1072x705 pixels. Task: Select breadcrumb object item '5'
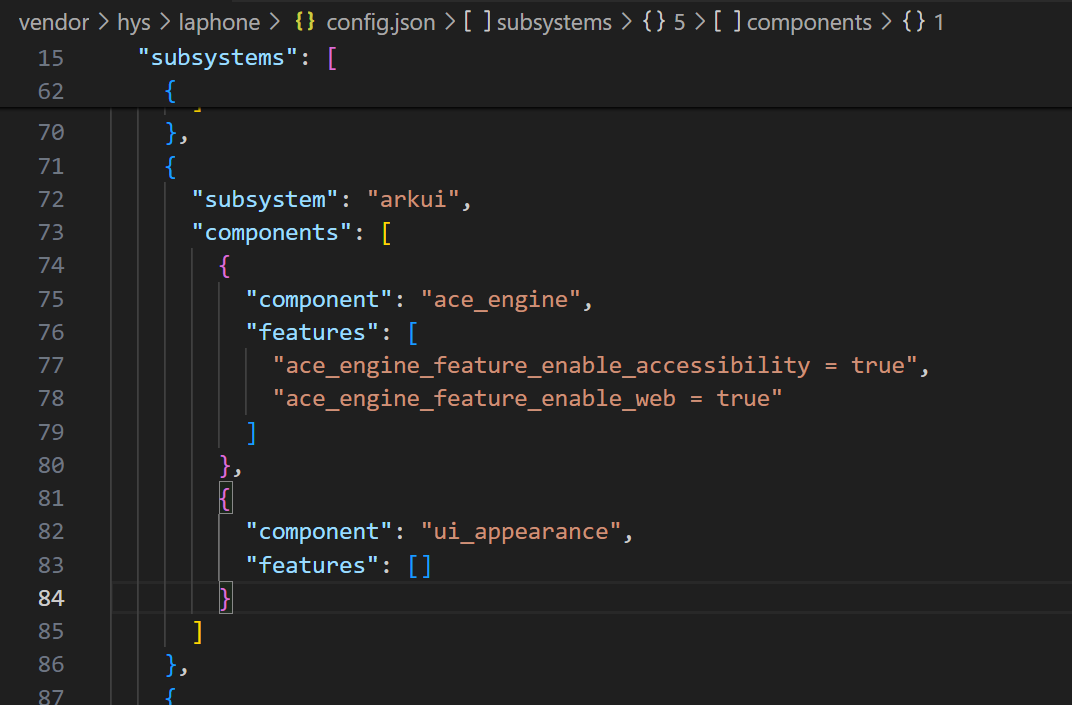click(679, 23)
